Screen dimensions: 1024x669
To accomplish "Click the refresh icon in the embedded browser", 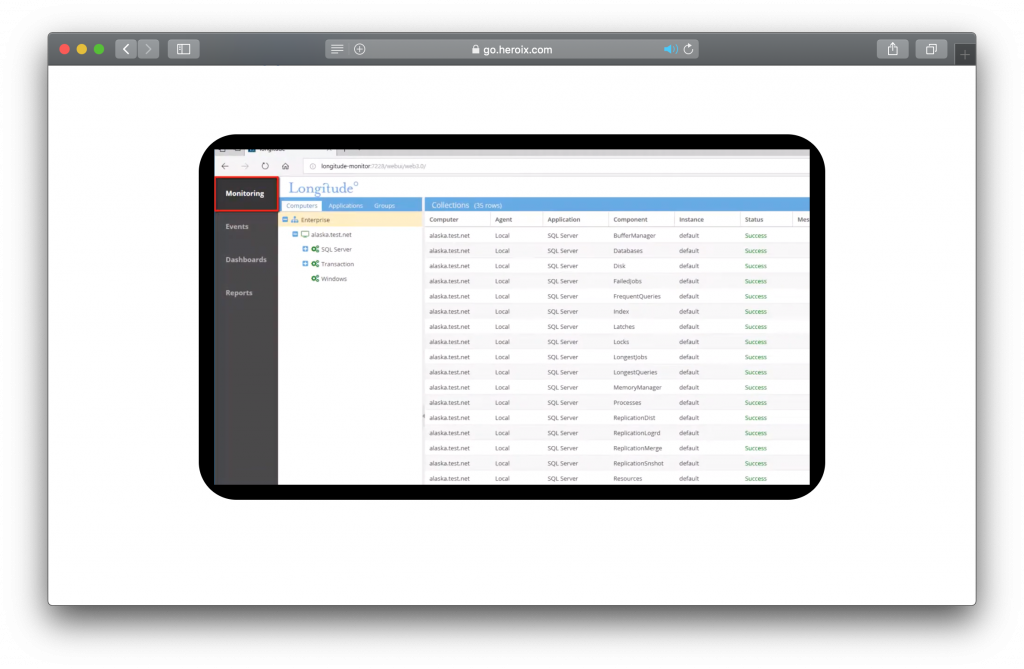I will pos(265,166).
